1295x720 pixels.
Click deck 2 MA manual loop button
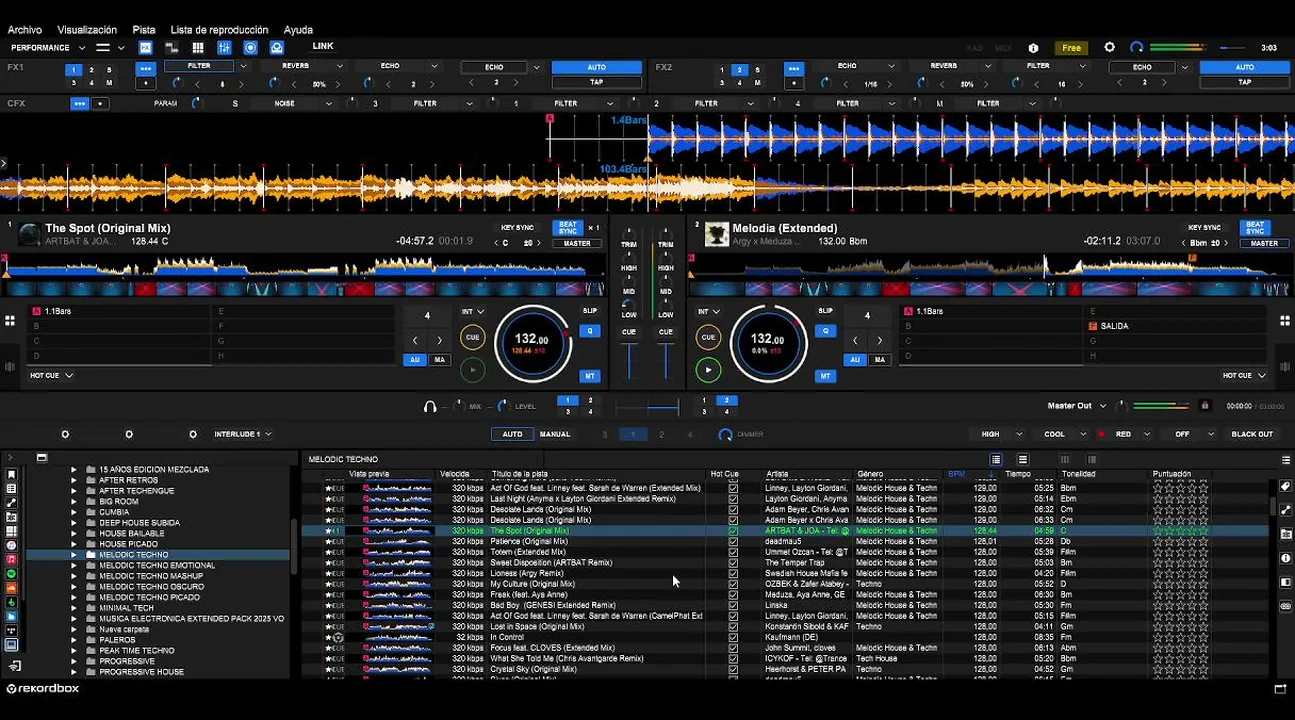[x=879, y=359]
